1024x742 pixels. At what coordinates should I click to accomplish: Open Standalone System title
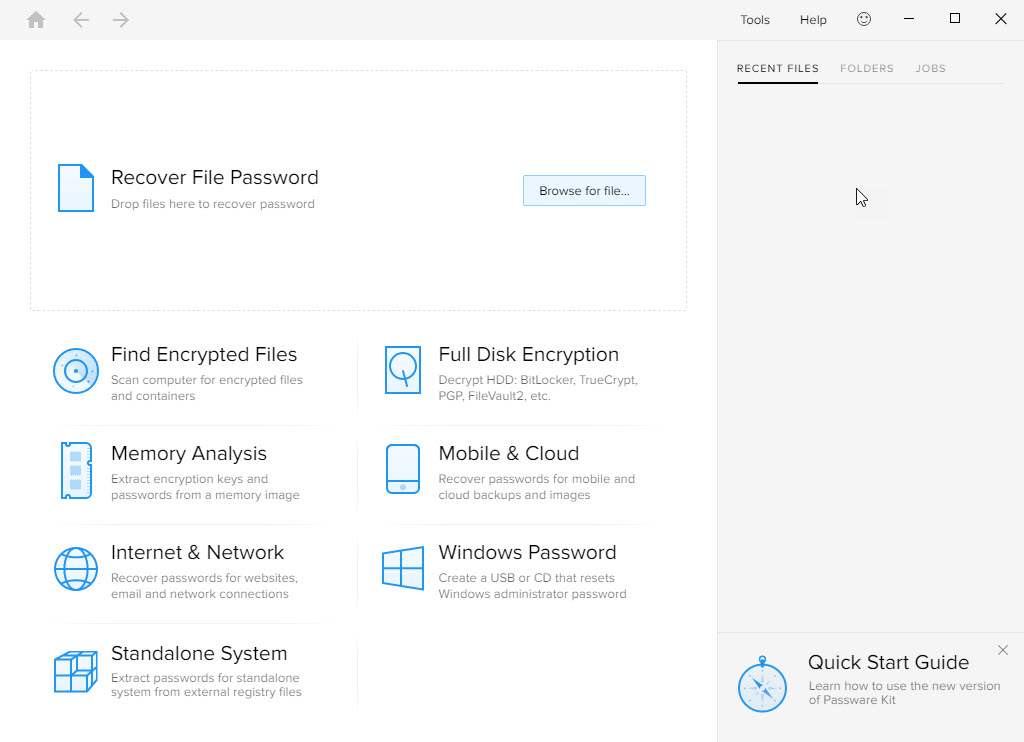[199, 654]
